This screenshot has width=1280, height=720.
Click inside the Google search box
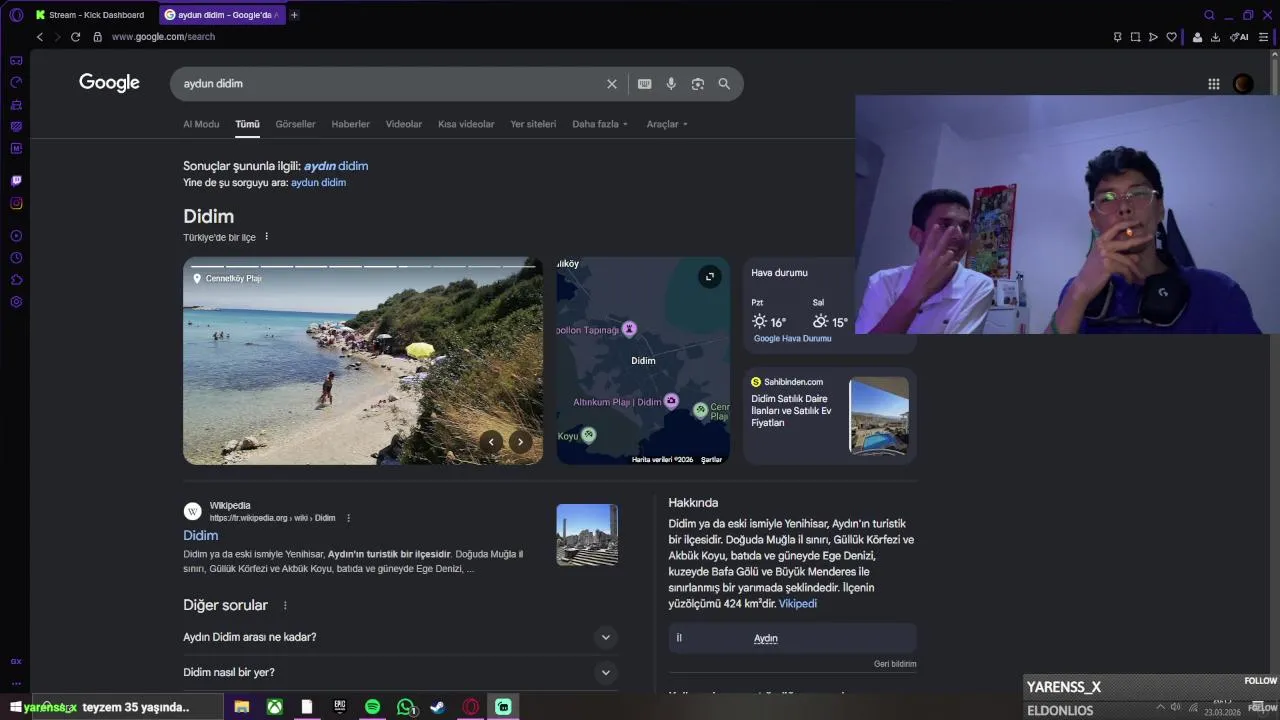point(390,84)
